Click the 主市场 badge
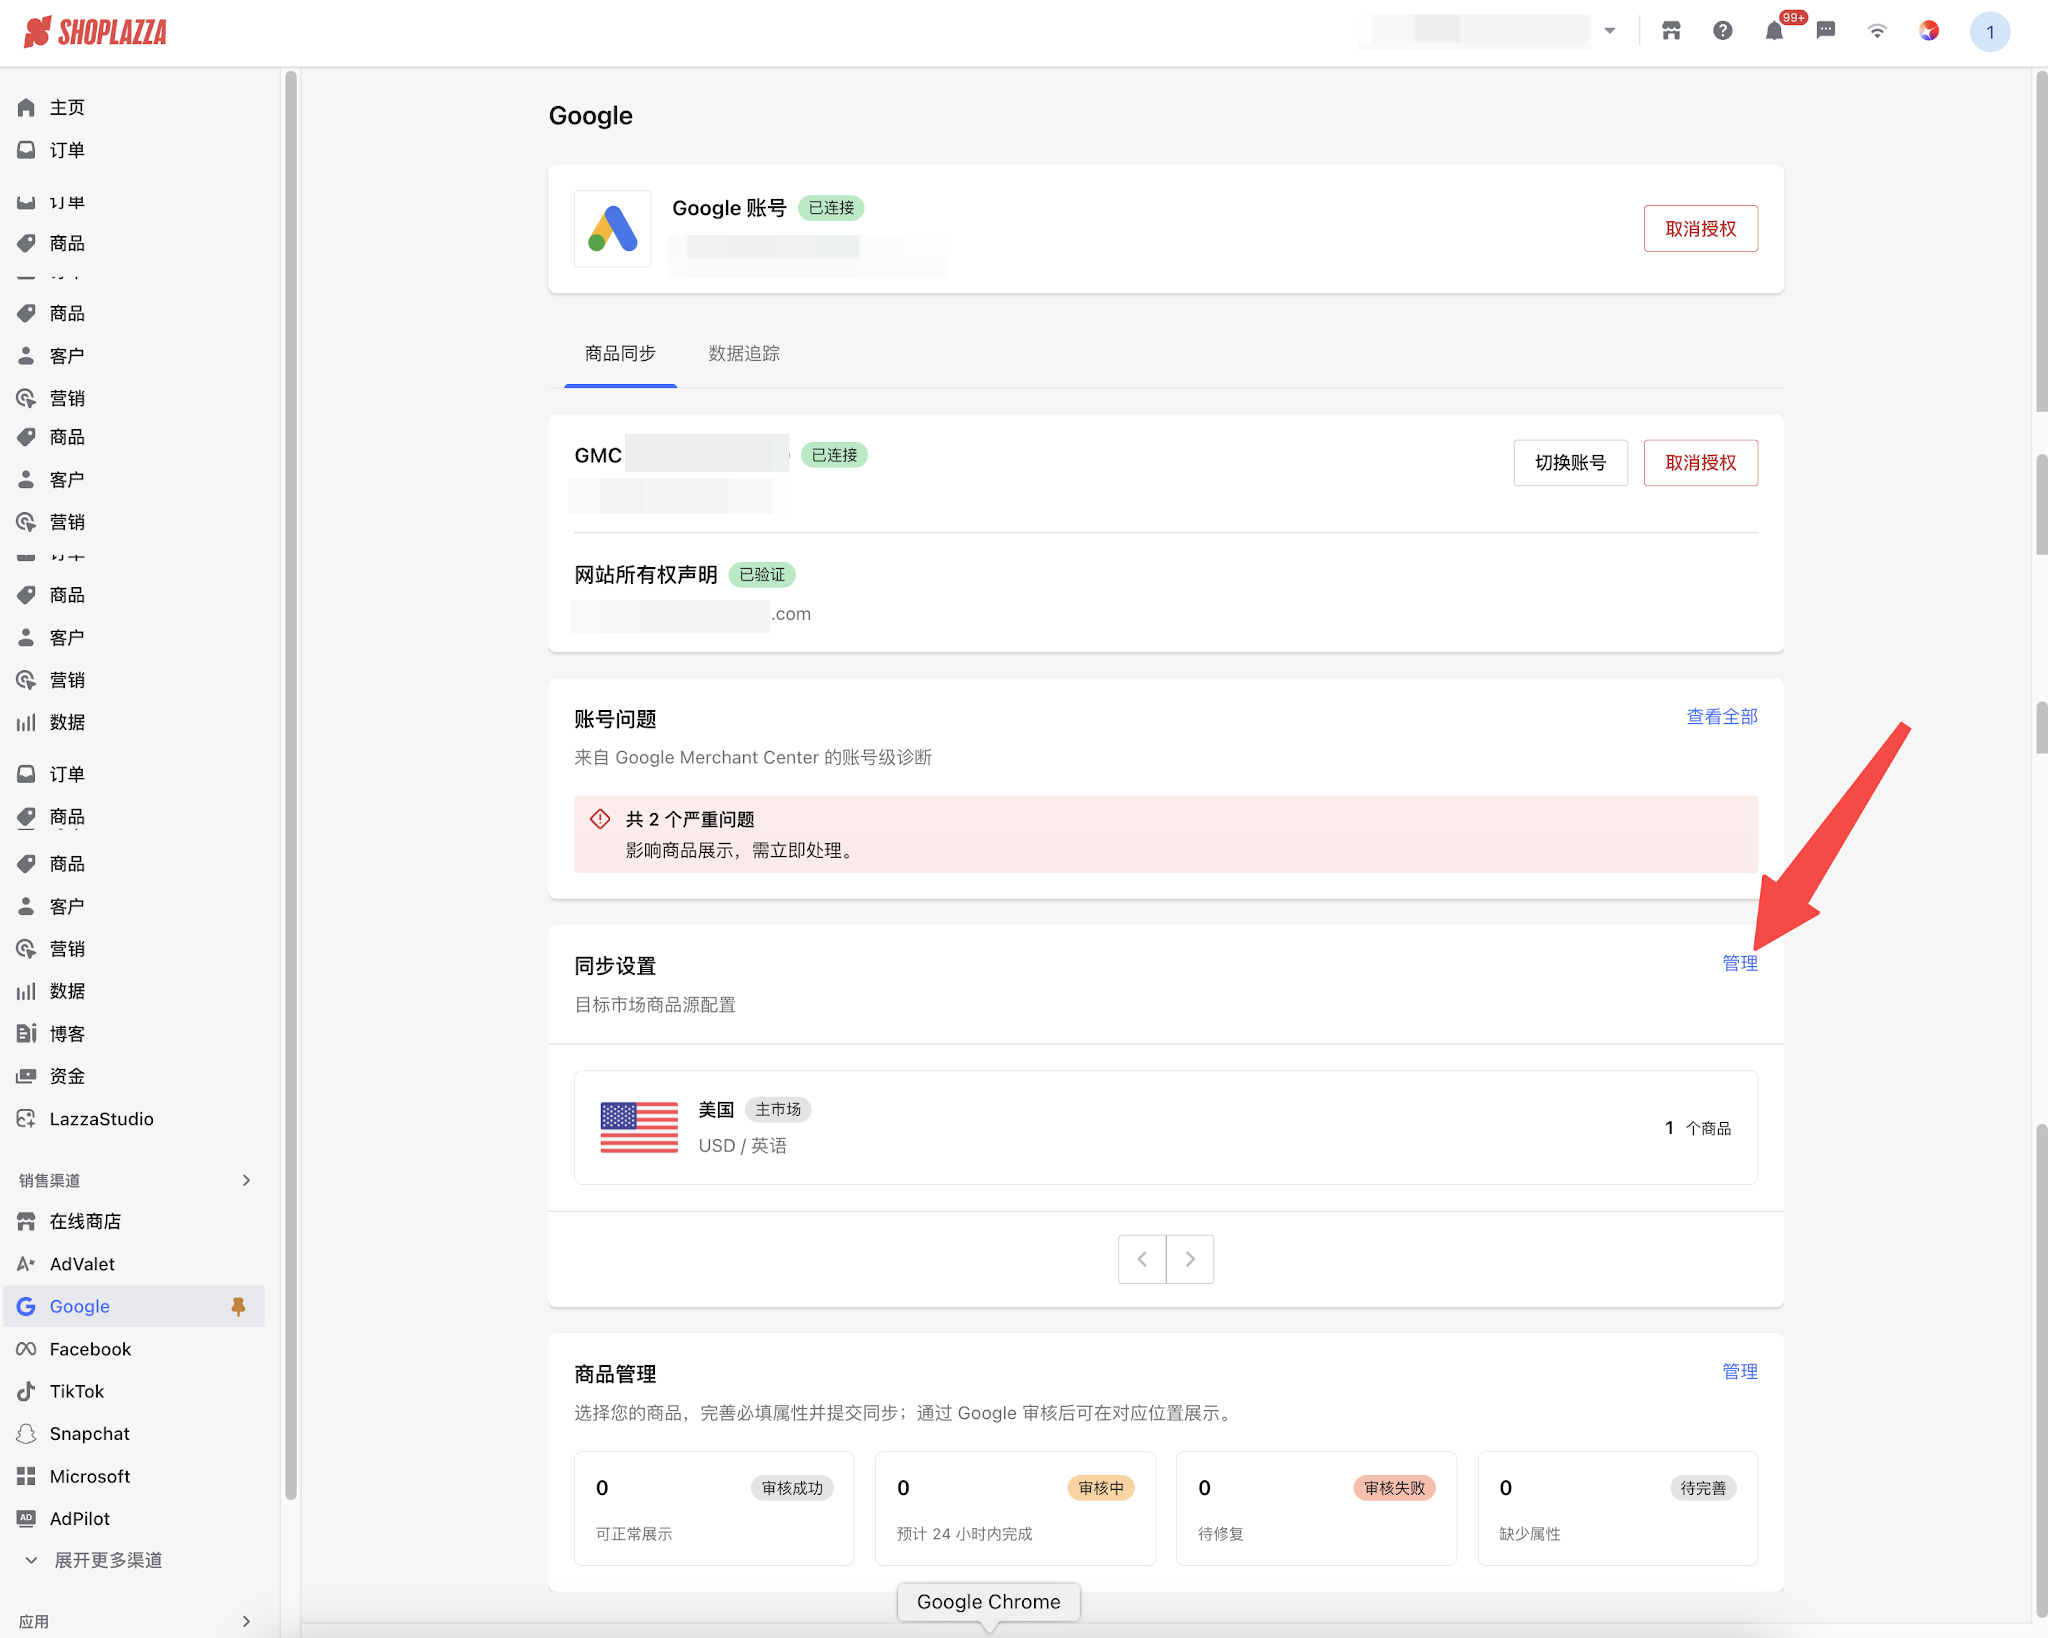This screenshot has height=1638, width=2048. (778, 1110)
